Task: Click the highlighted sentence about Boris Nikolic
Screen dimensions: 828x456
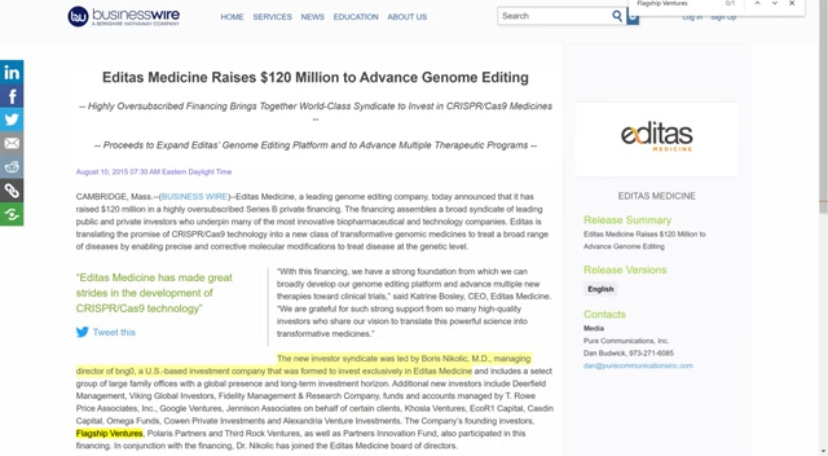Action: (x=304, y=365)
